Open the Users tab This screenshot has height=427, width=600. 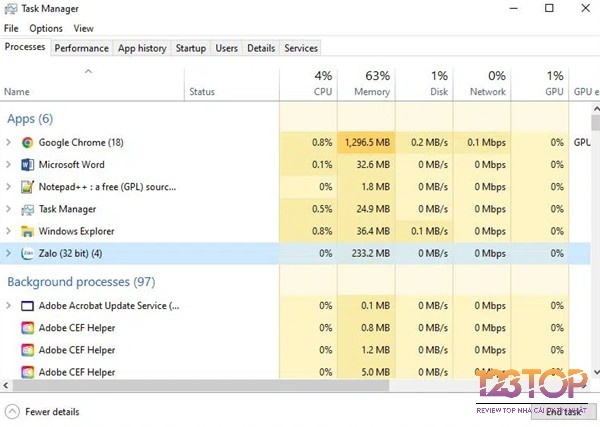(227, 48)
